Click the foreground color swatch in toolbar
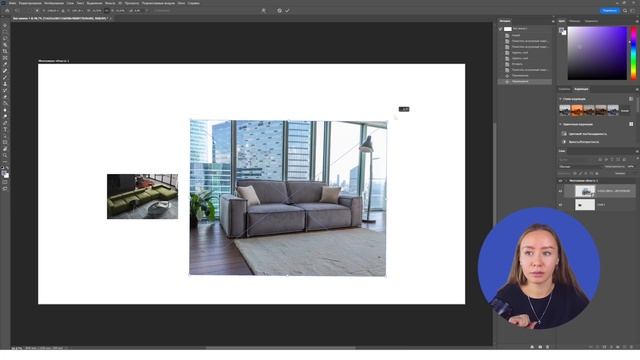Viewport: 640px width, 360px height. pos(4,173)
